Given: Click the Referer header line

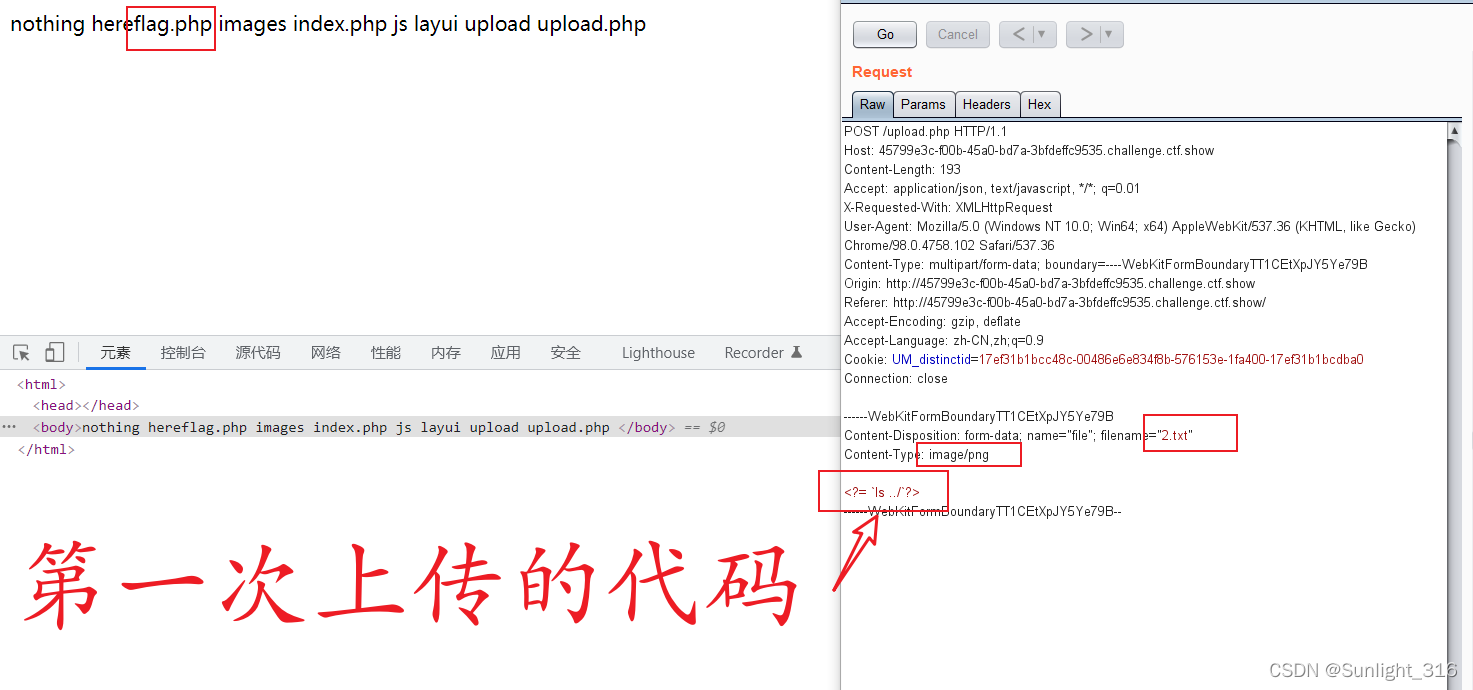Looking at the screenshot, I should click(x=1055, y=302).
